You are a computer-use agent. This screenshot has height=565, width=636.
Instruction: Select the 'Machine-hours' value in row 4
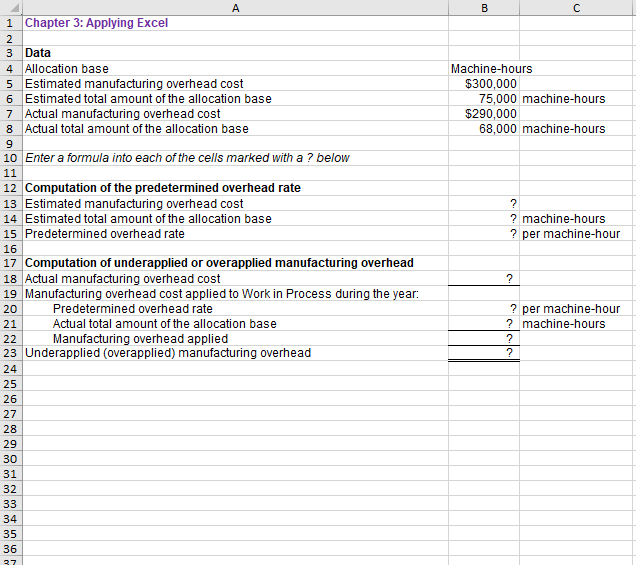click(491, 69)
